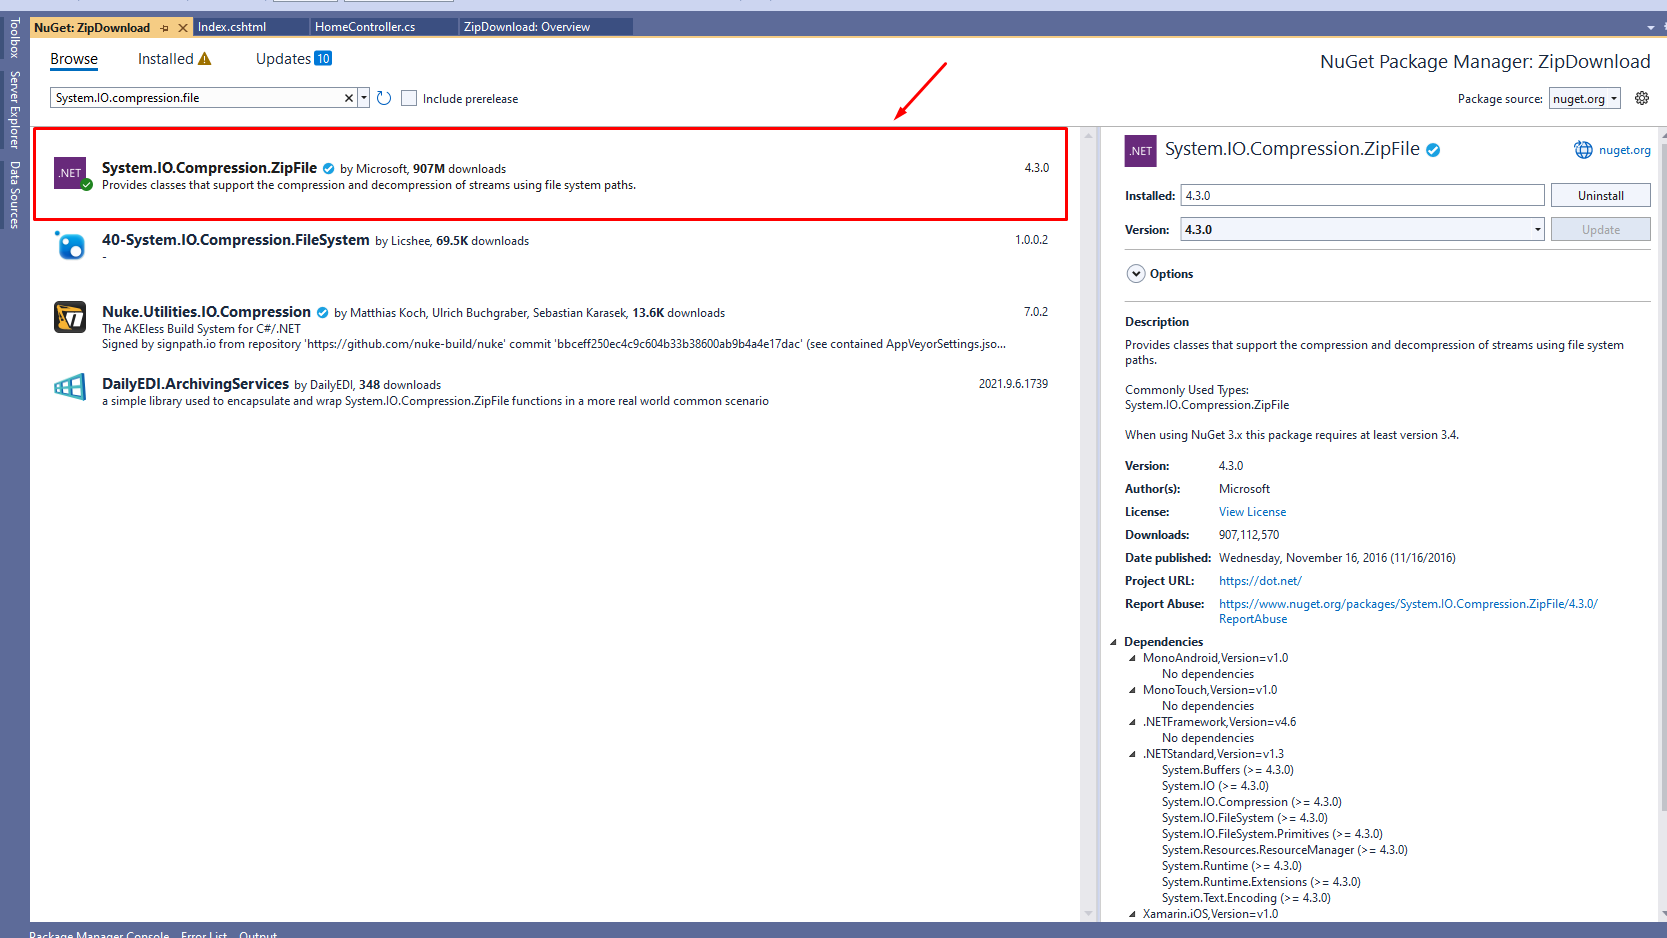Open the Error List tab
This screenshot has height=938, width=1667.
[204, 934]
